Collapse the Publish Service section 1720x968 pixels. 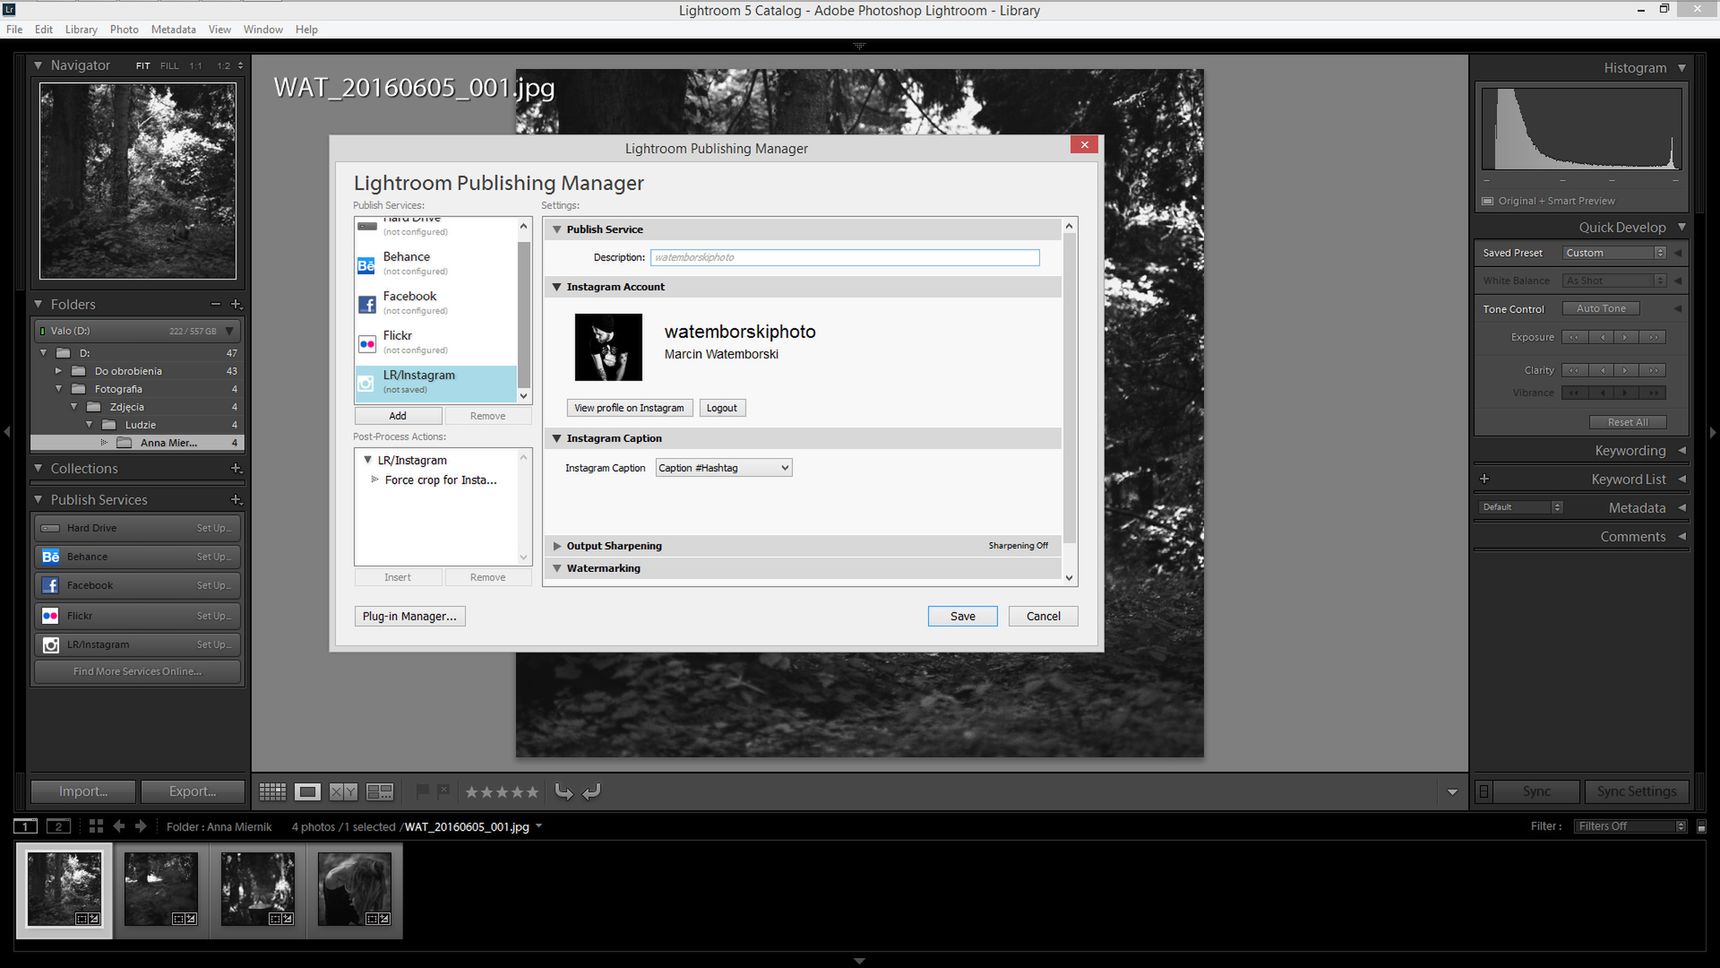click(557, 229)
